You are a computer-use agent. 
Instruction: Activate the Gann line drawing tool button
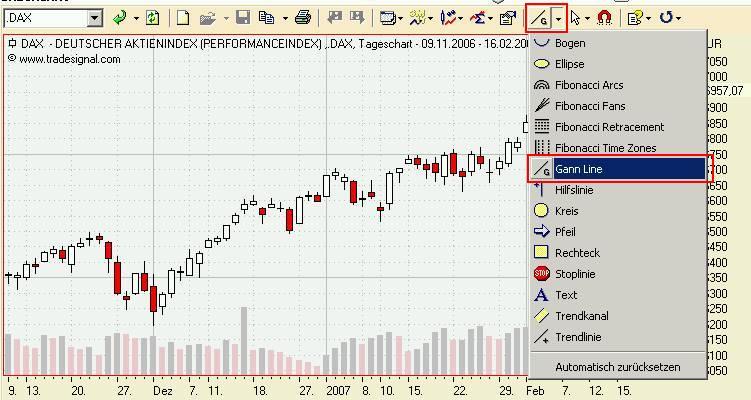(x=540, y=19)
